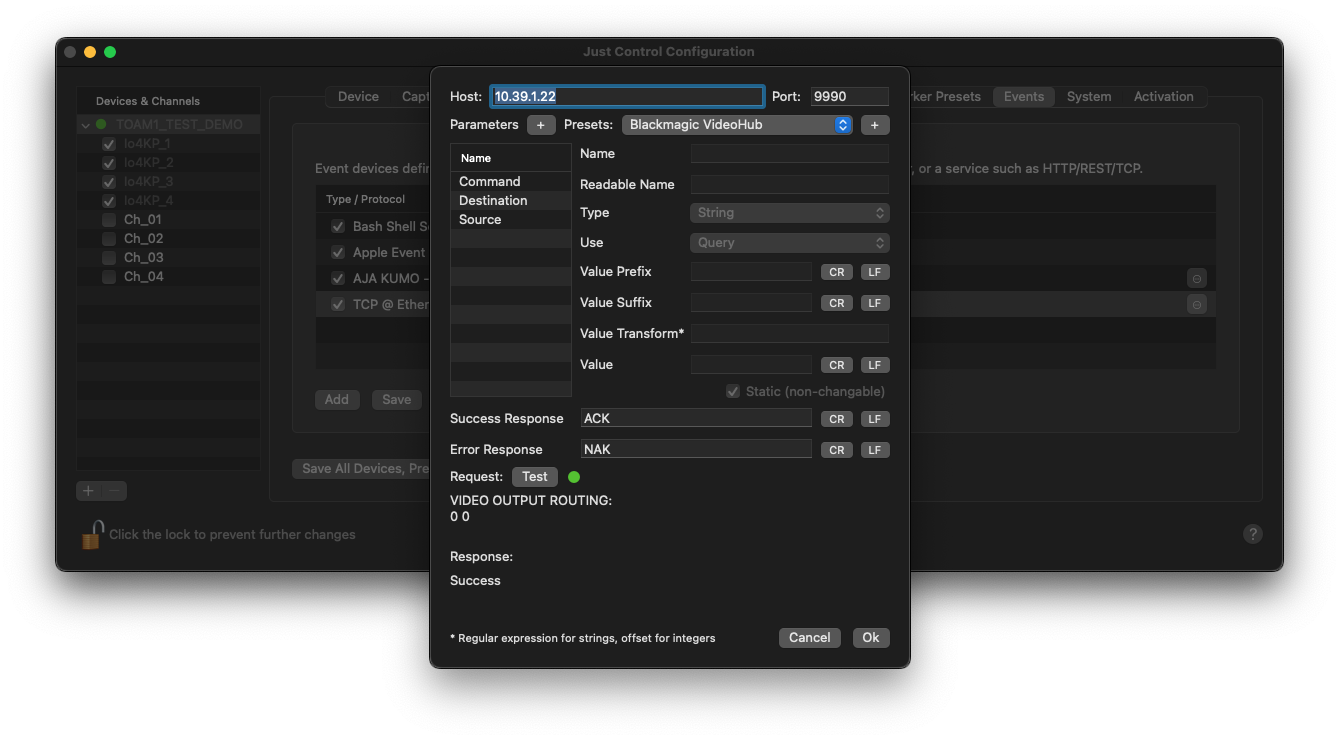Image resolution: width=1339 pixels, height=742 pixels.
Task: Click the Save button under event devices
Action: click(397, 400)
